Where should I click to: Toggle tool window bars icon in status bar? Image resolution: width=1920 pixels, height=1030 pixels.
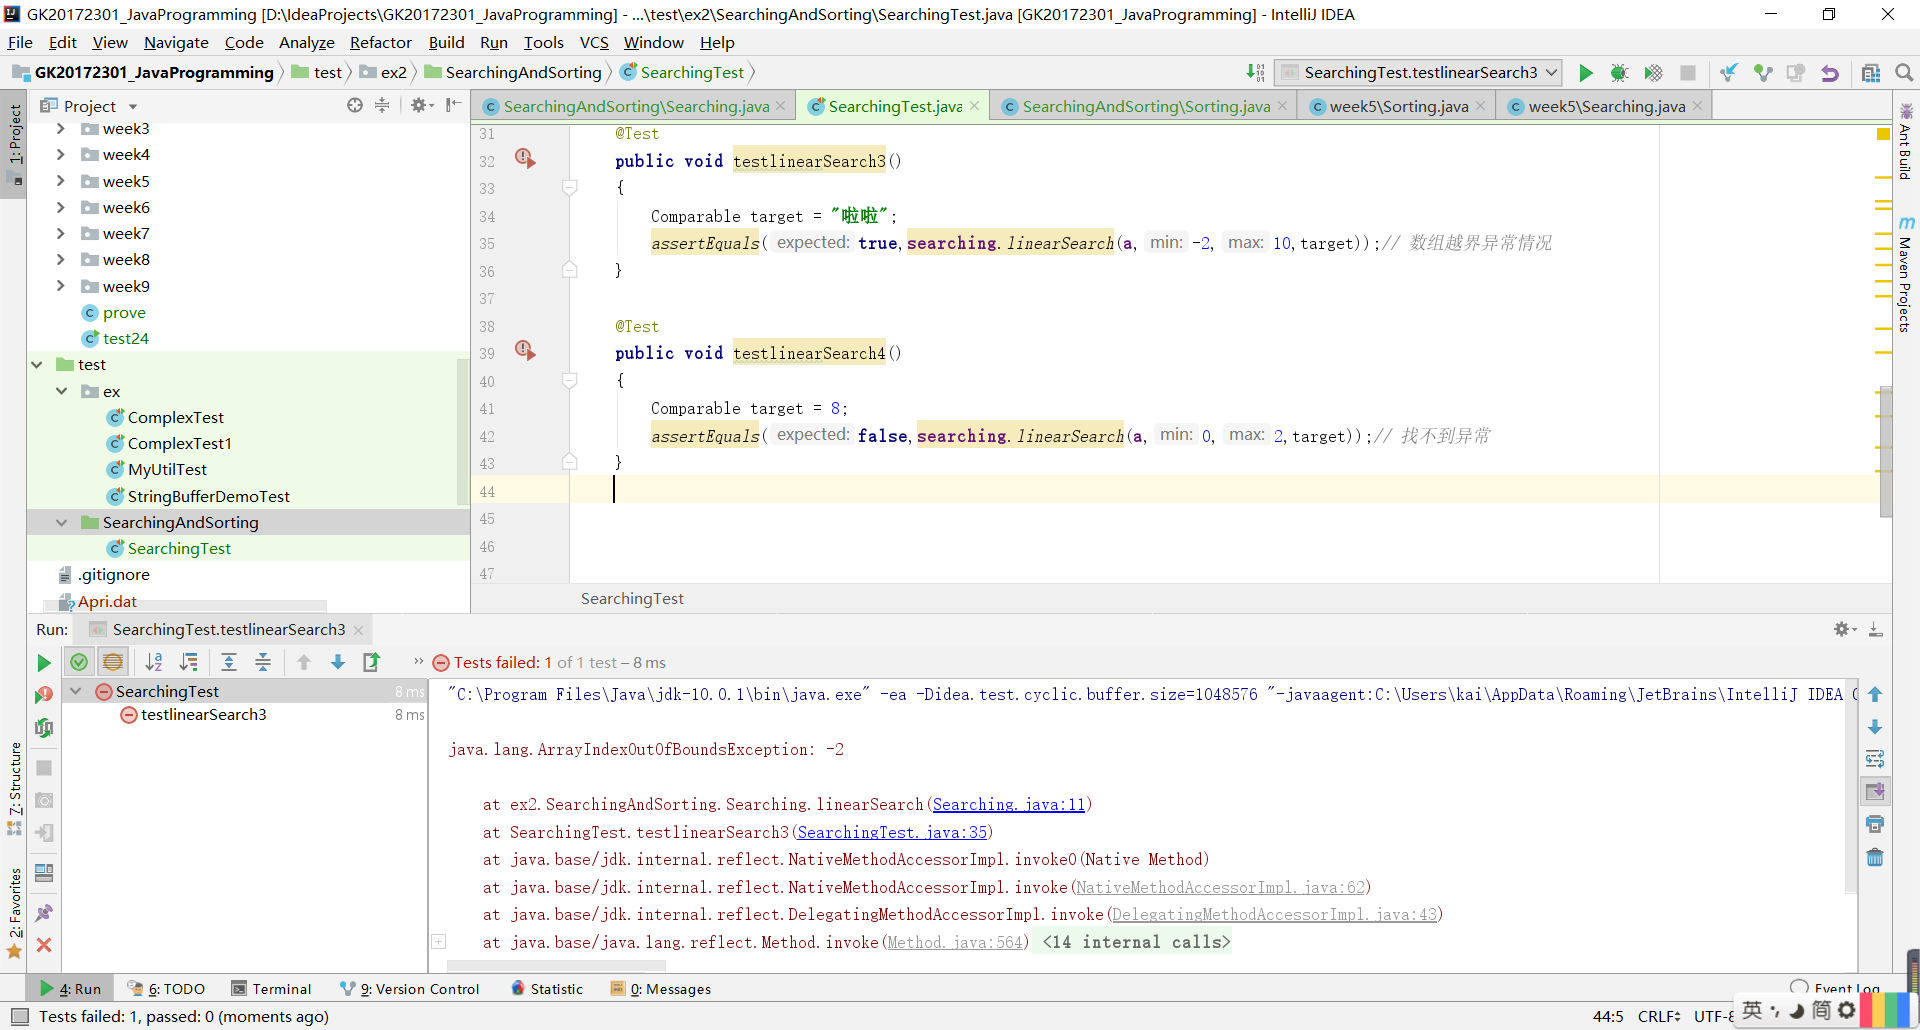point(20,1016)
